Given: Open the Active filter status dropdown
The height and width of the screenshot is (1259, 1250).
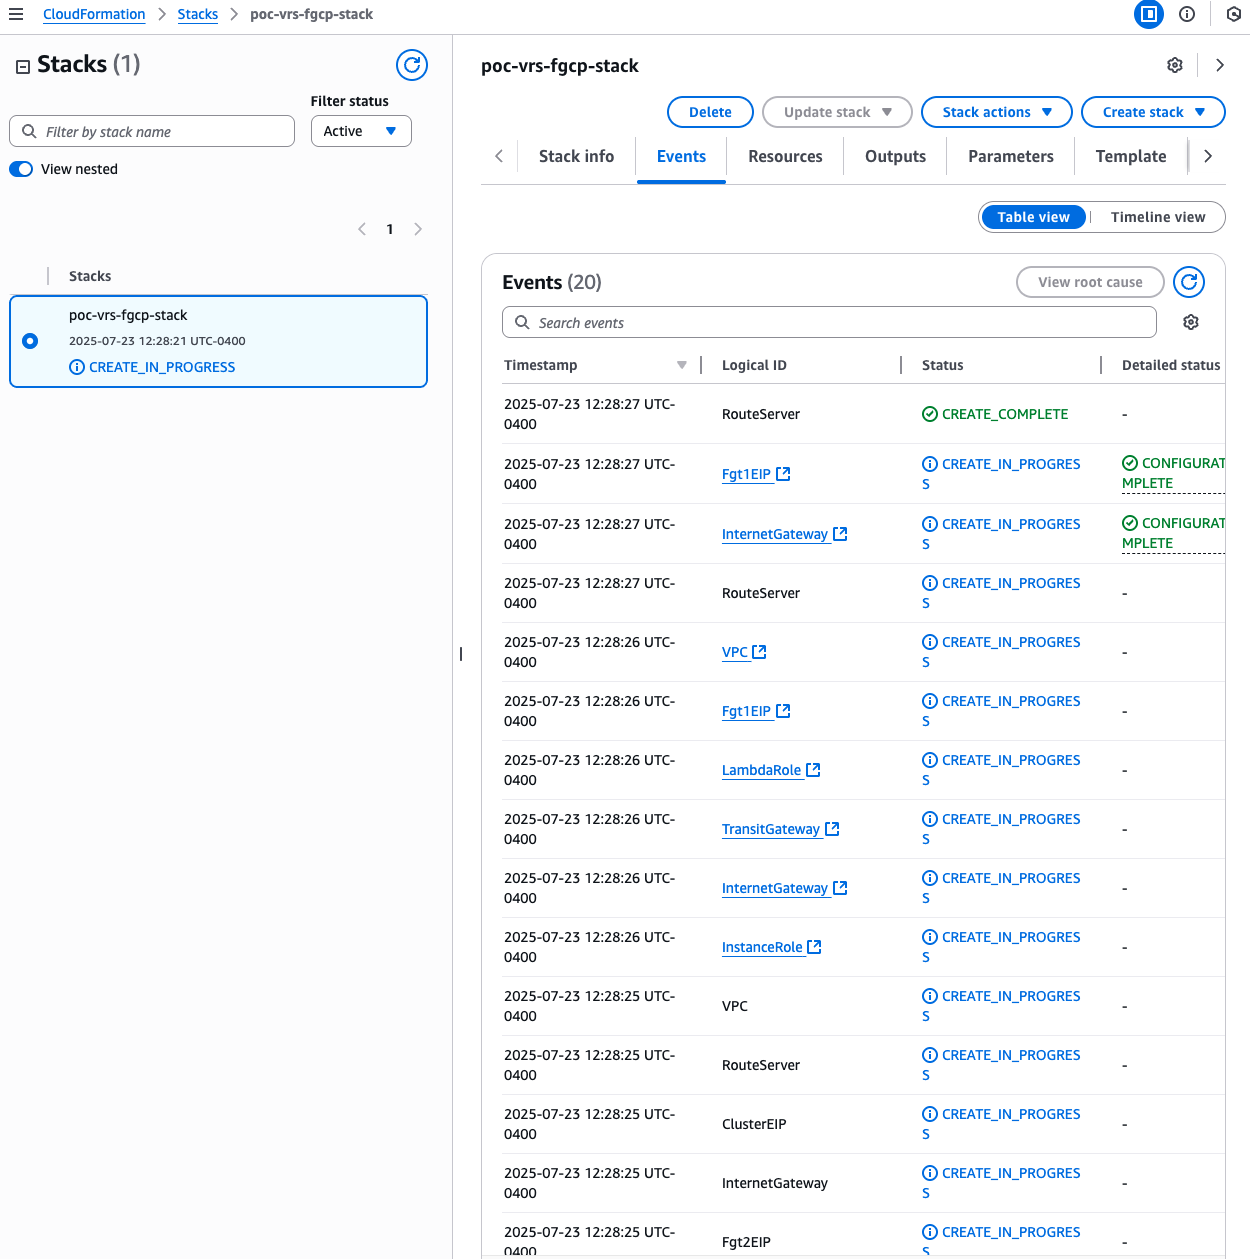Looking at the screenshot, I should 361,131.
